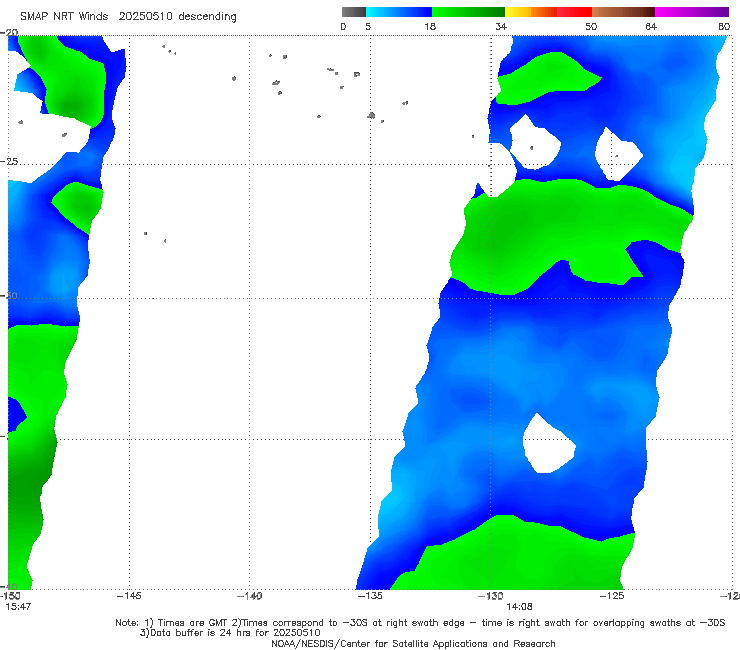This screenshot has width=740, height=650.
Task: Click the color bar label '18'
Action: (x=430, y=26)
